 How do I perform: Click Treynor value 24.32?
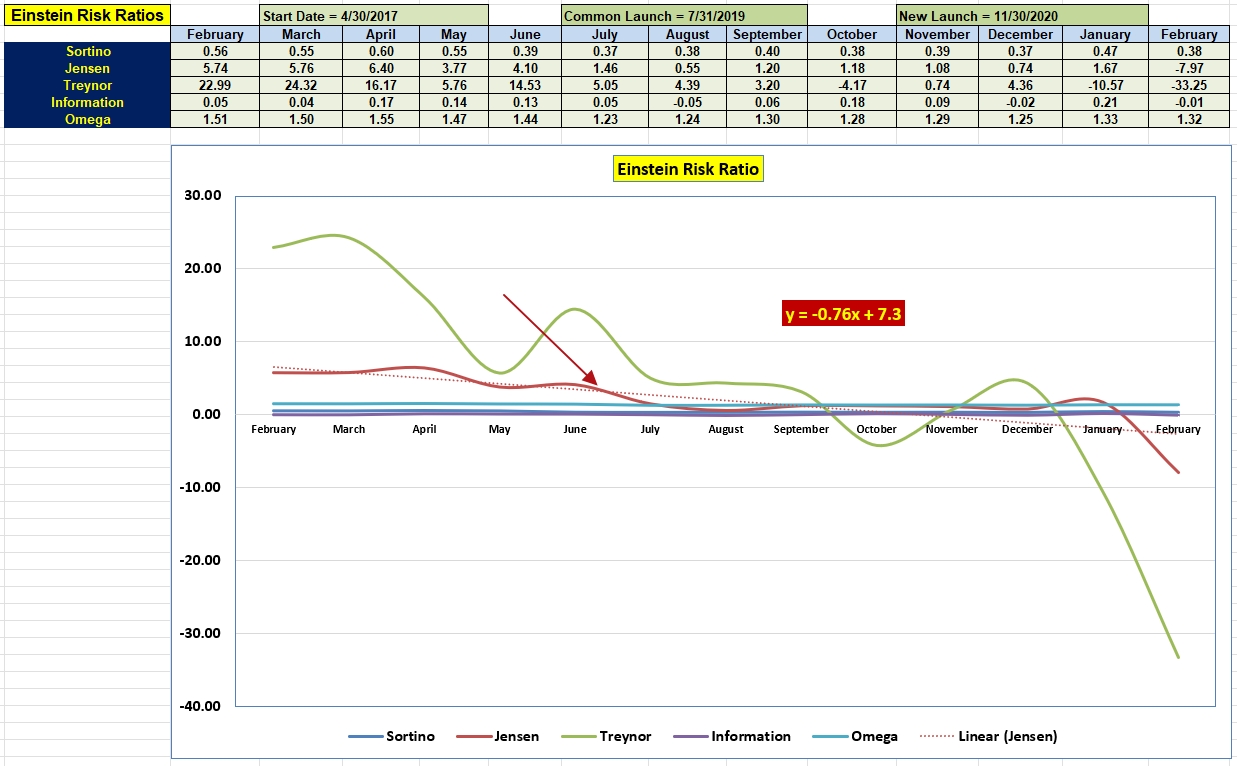click(x=301, y=85)
